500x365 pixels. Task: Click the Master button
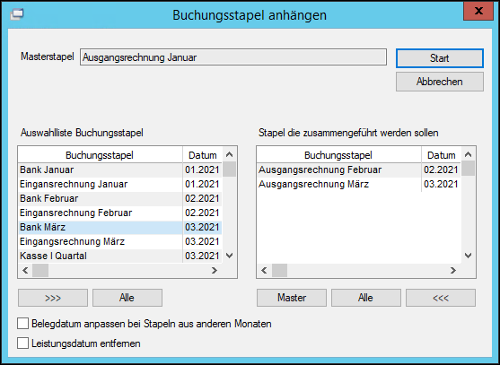coord(292,298)
